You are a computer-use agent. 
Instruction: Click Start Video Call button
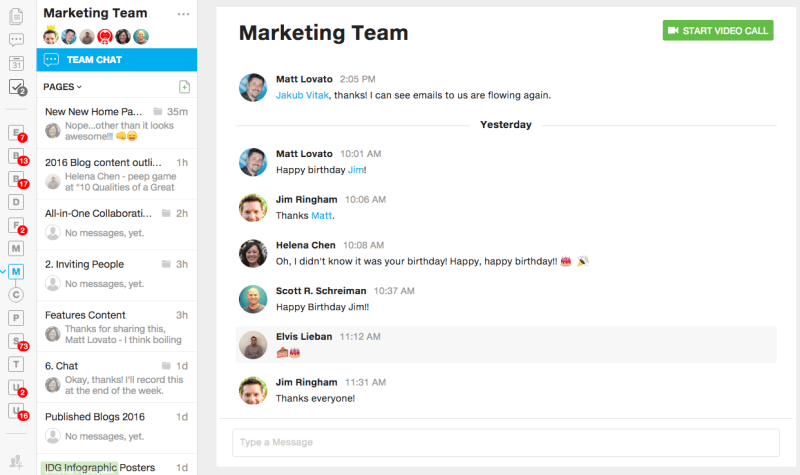pyautogui.click(x=717, y=30)
